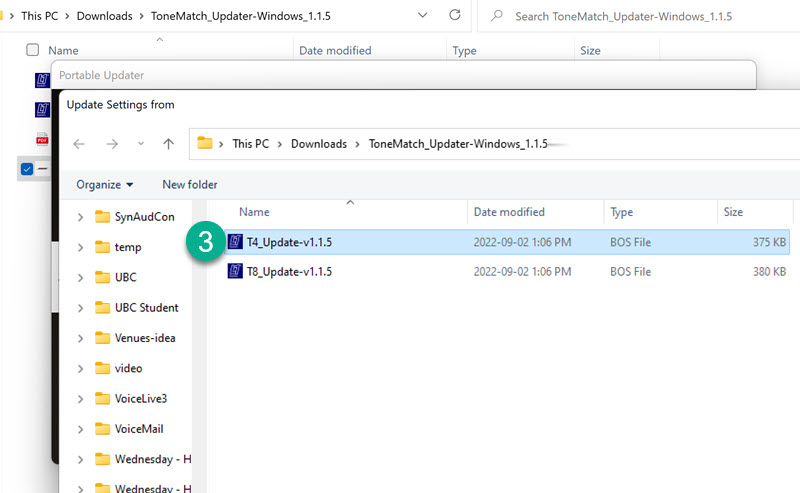Open the Explorer address bar history dropdown
The height and width of the screenshot is (493, 800).
[422, 16]
